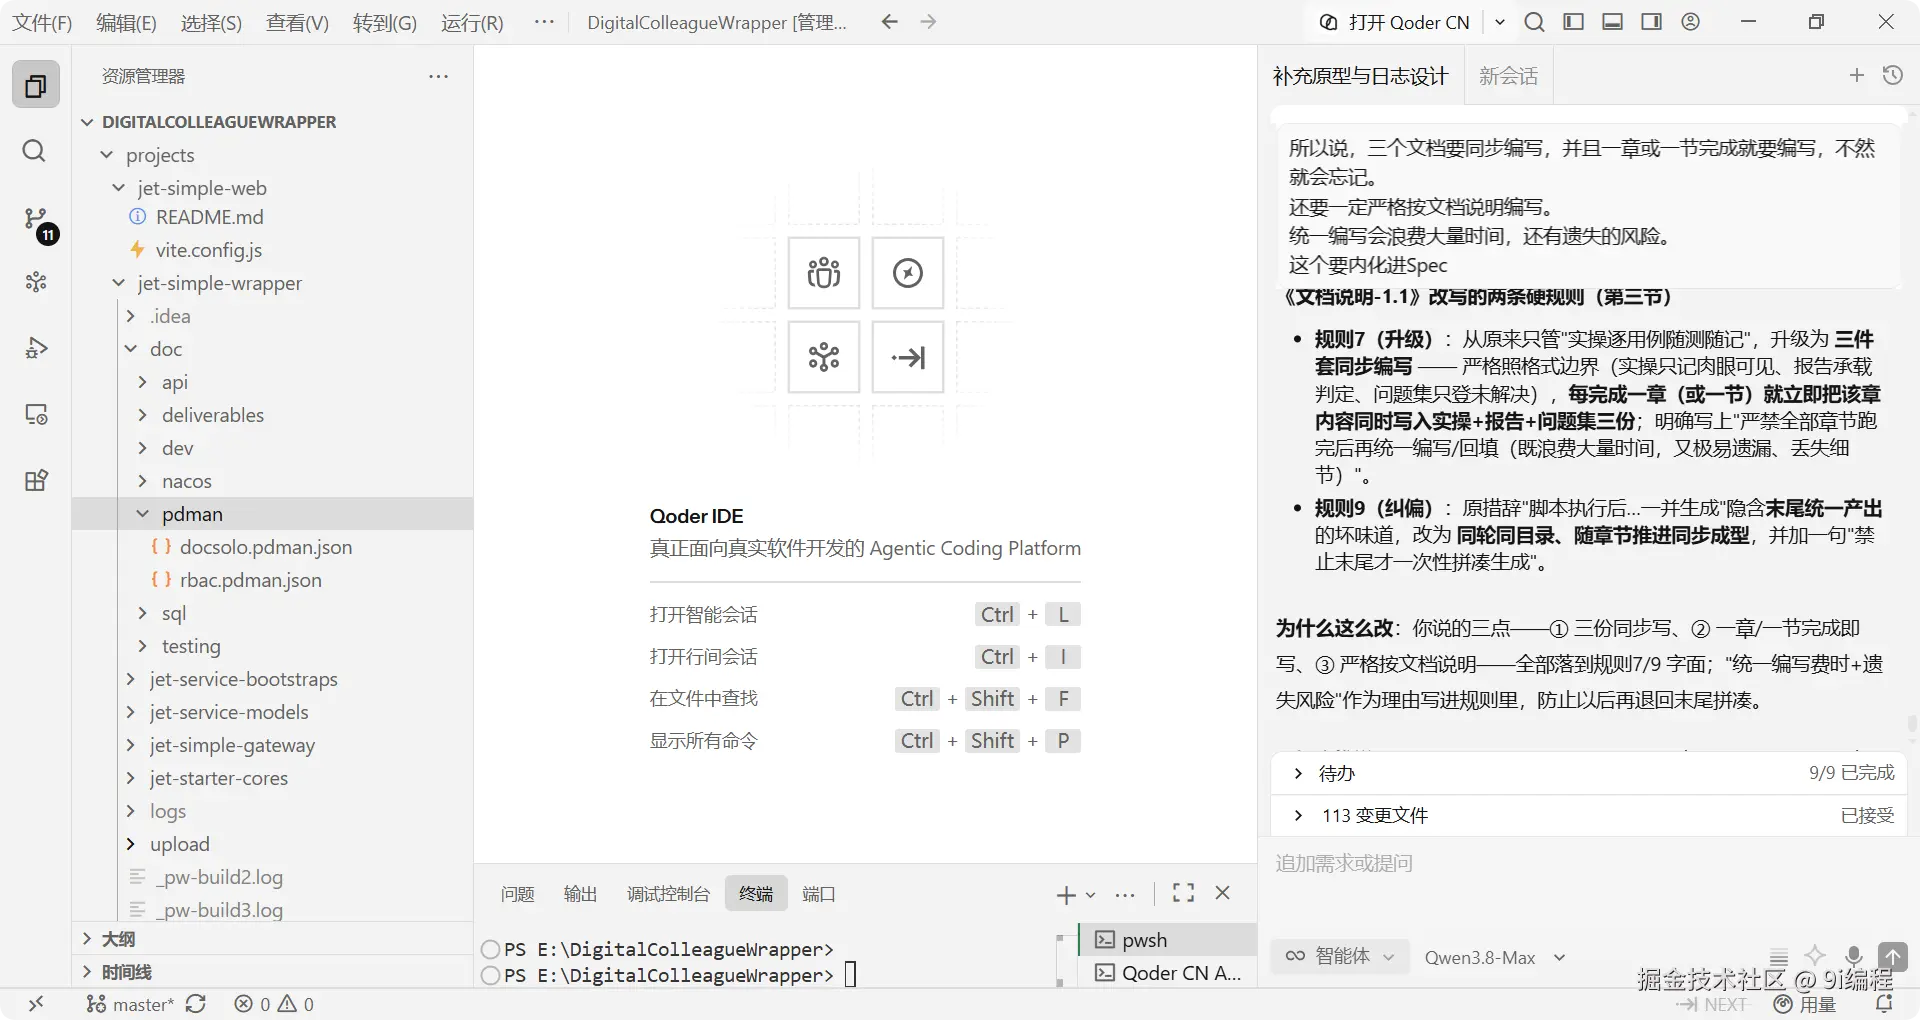The image size is (1920, 1020).
Task: Toggle the bottom panel layout
Action: click(x=1612, y=22)
